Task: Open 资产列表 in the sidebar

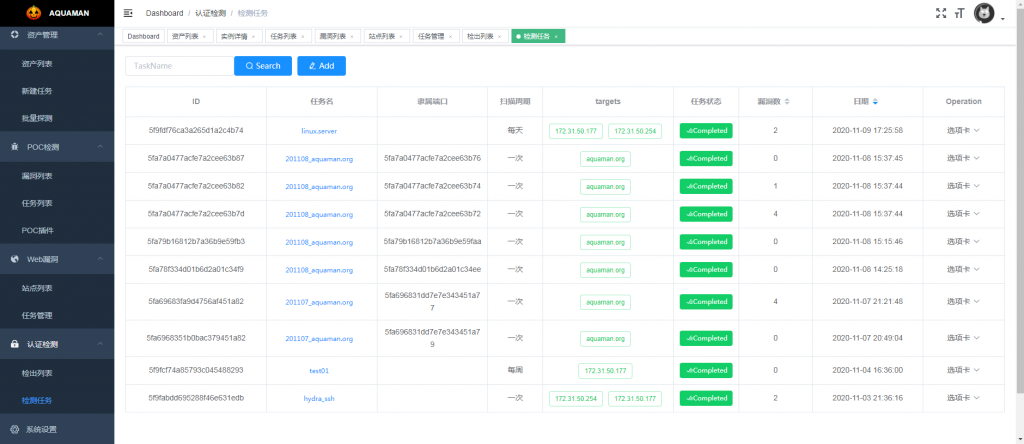Action: click(x=37, y=64)
